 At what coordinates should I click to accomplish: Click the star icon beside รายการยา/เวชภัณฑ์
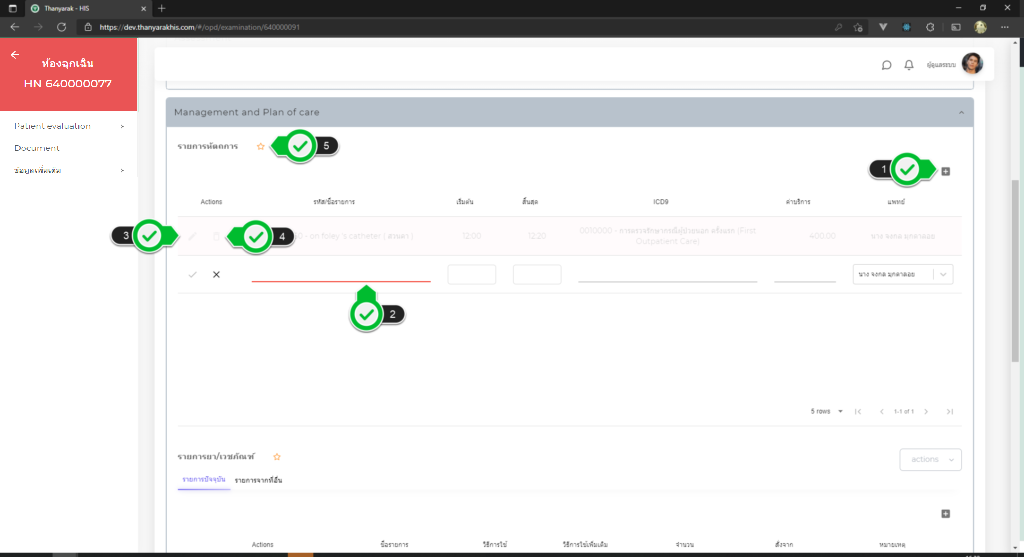pos(277,456)
